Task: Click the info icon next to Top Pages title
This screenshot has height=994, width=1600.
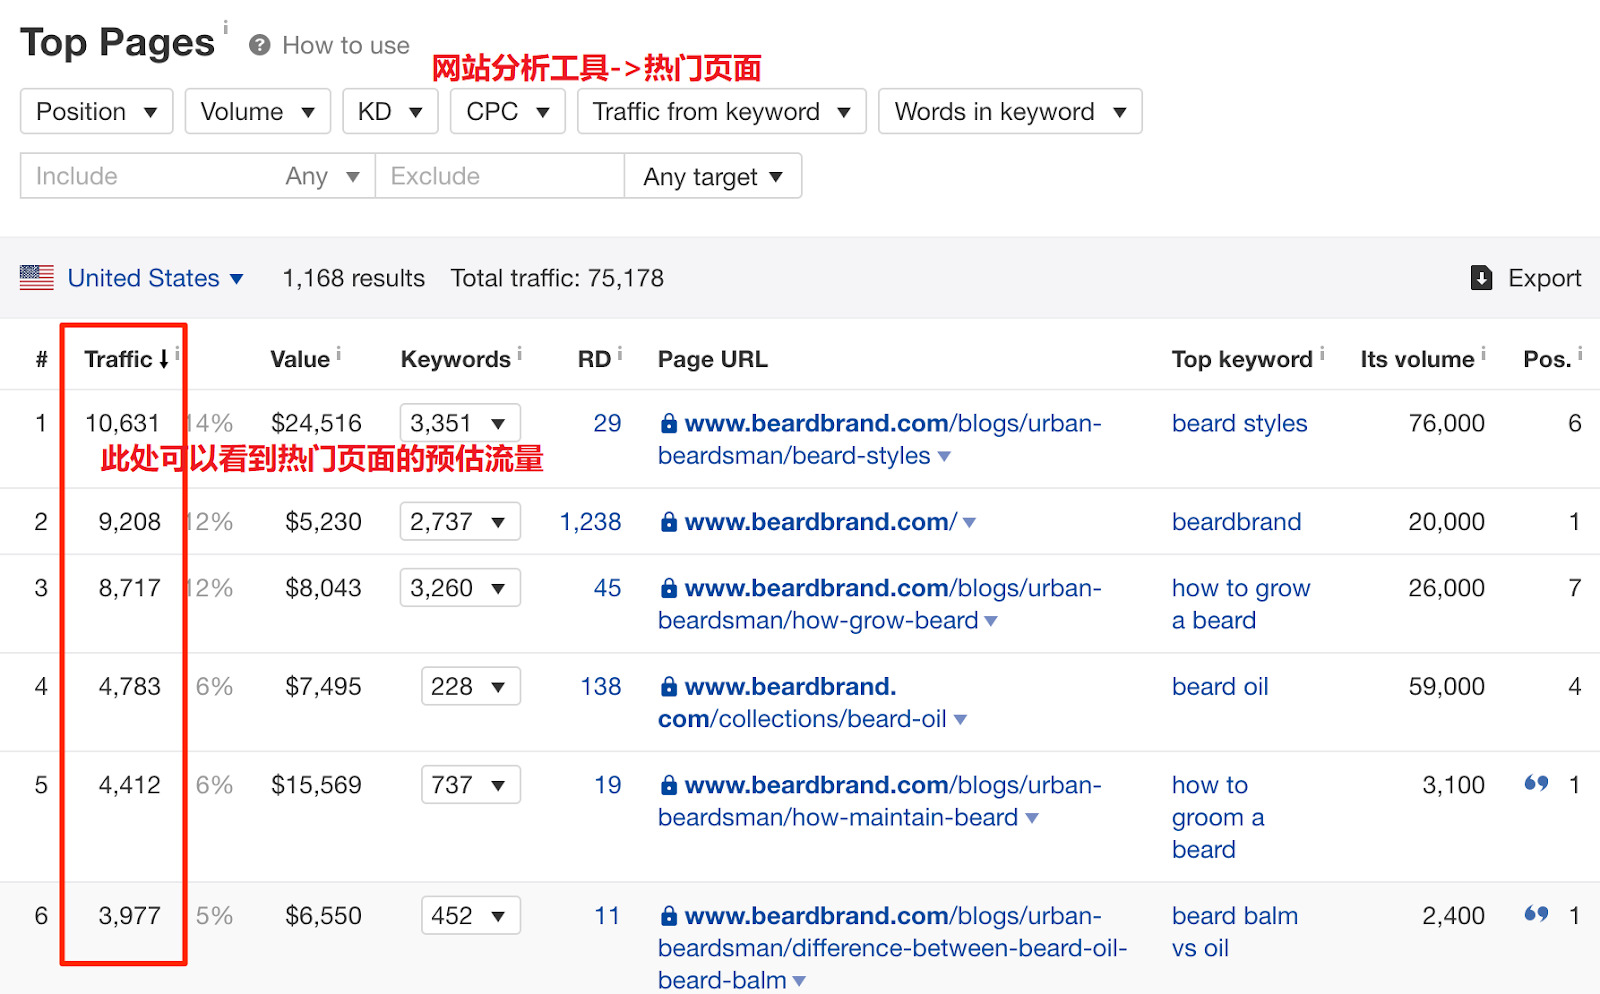Action: 226,27
